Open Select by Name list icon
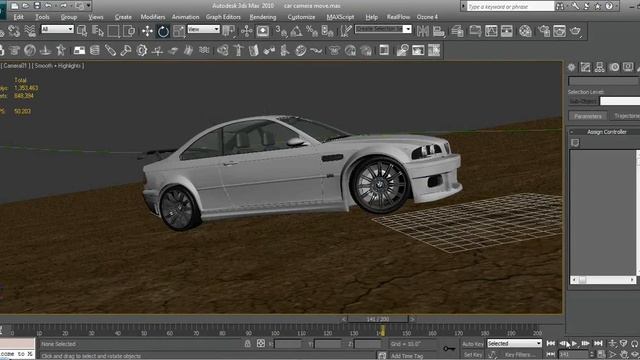The height and width of the screenshot is (360, 640). [x=98, y=31]
